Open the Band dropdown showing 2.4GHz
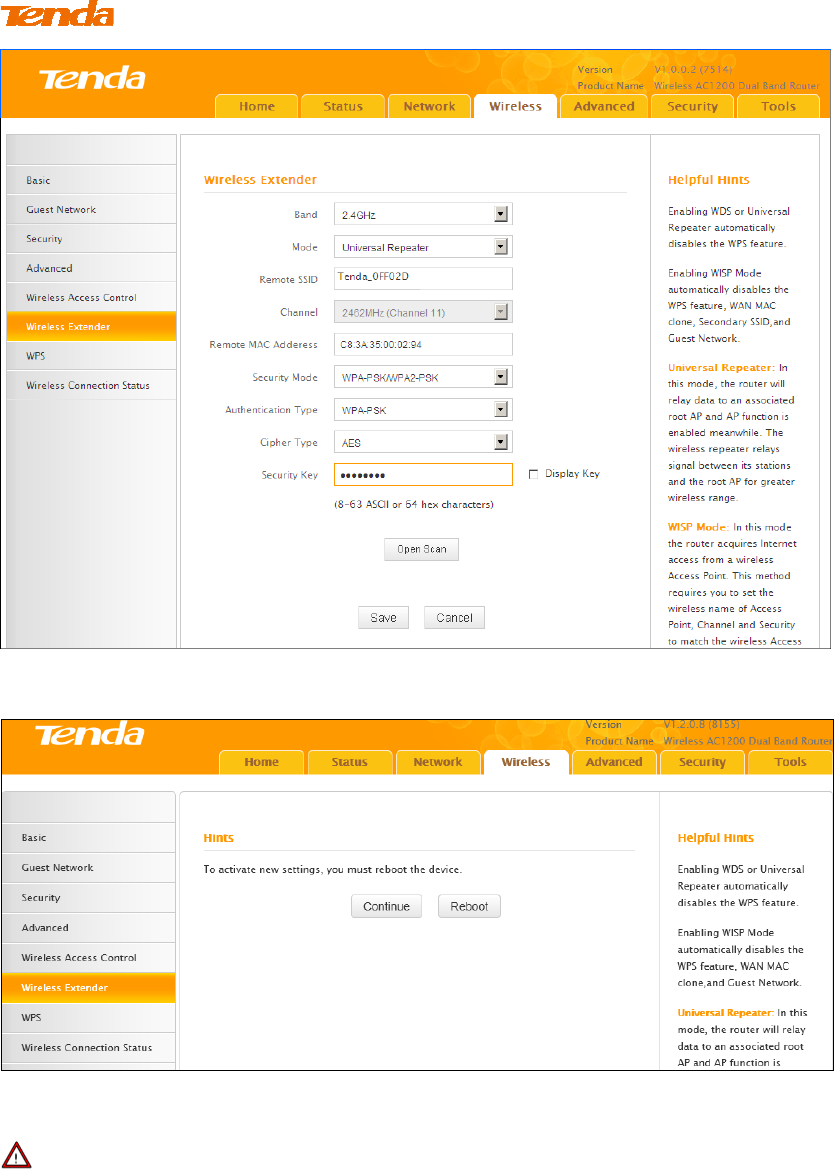 [423, 214]
